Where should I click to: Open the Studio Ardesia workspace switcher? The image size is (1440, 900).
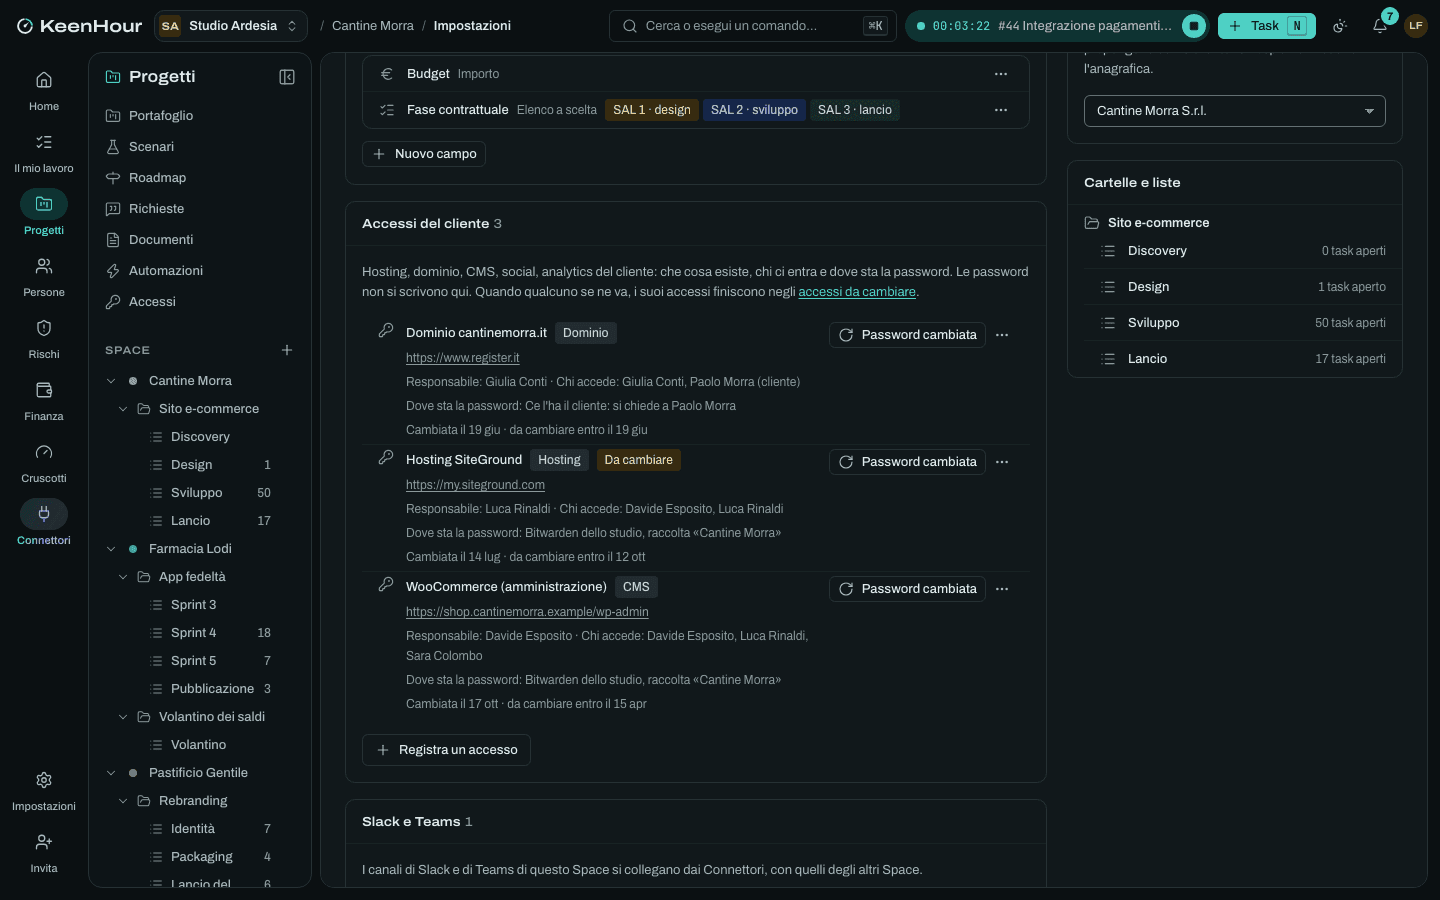(231, 26)
